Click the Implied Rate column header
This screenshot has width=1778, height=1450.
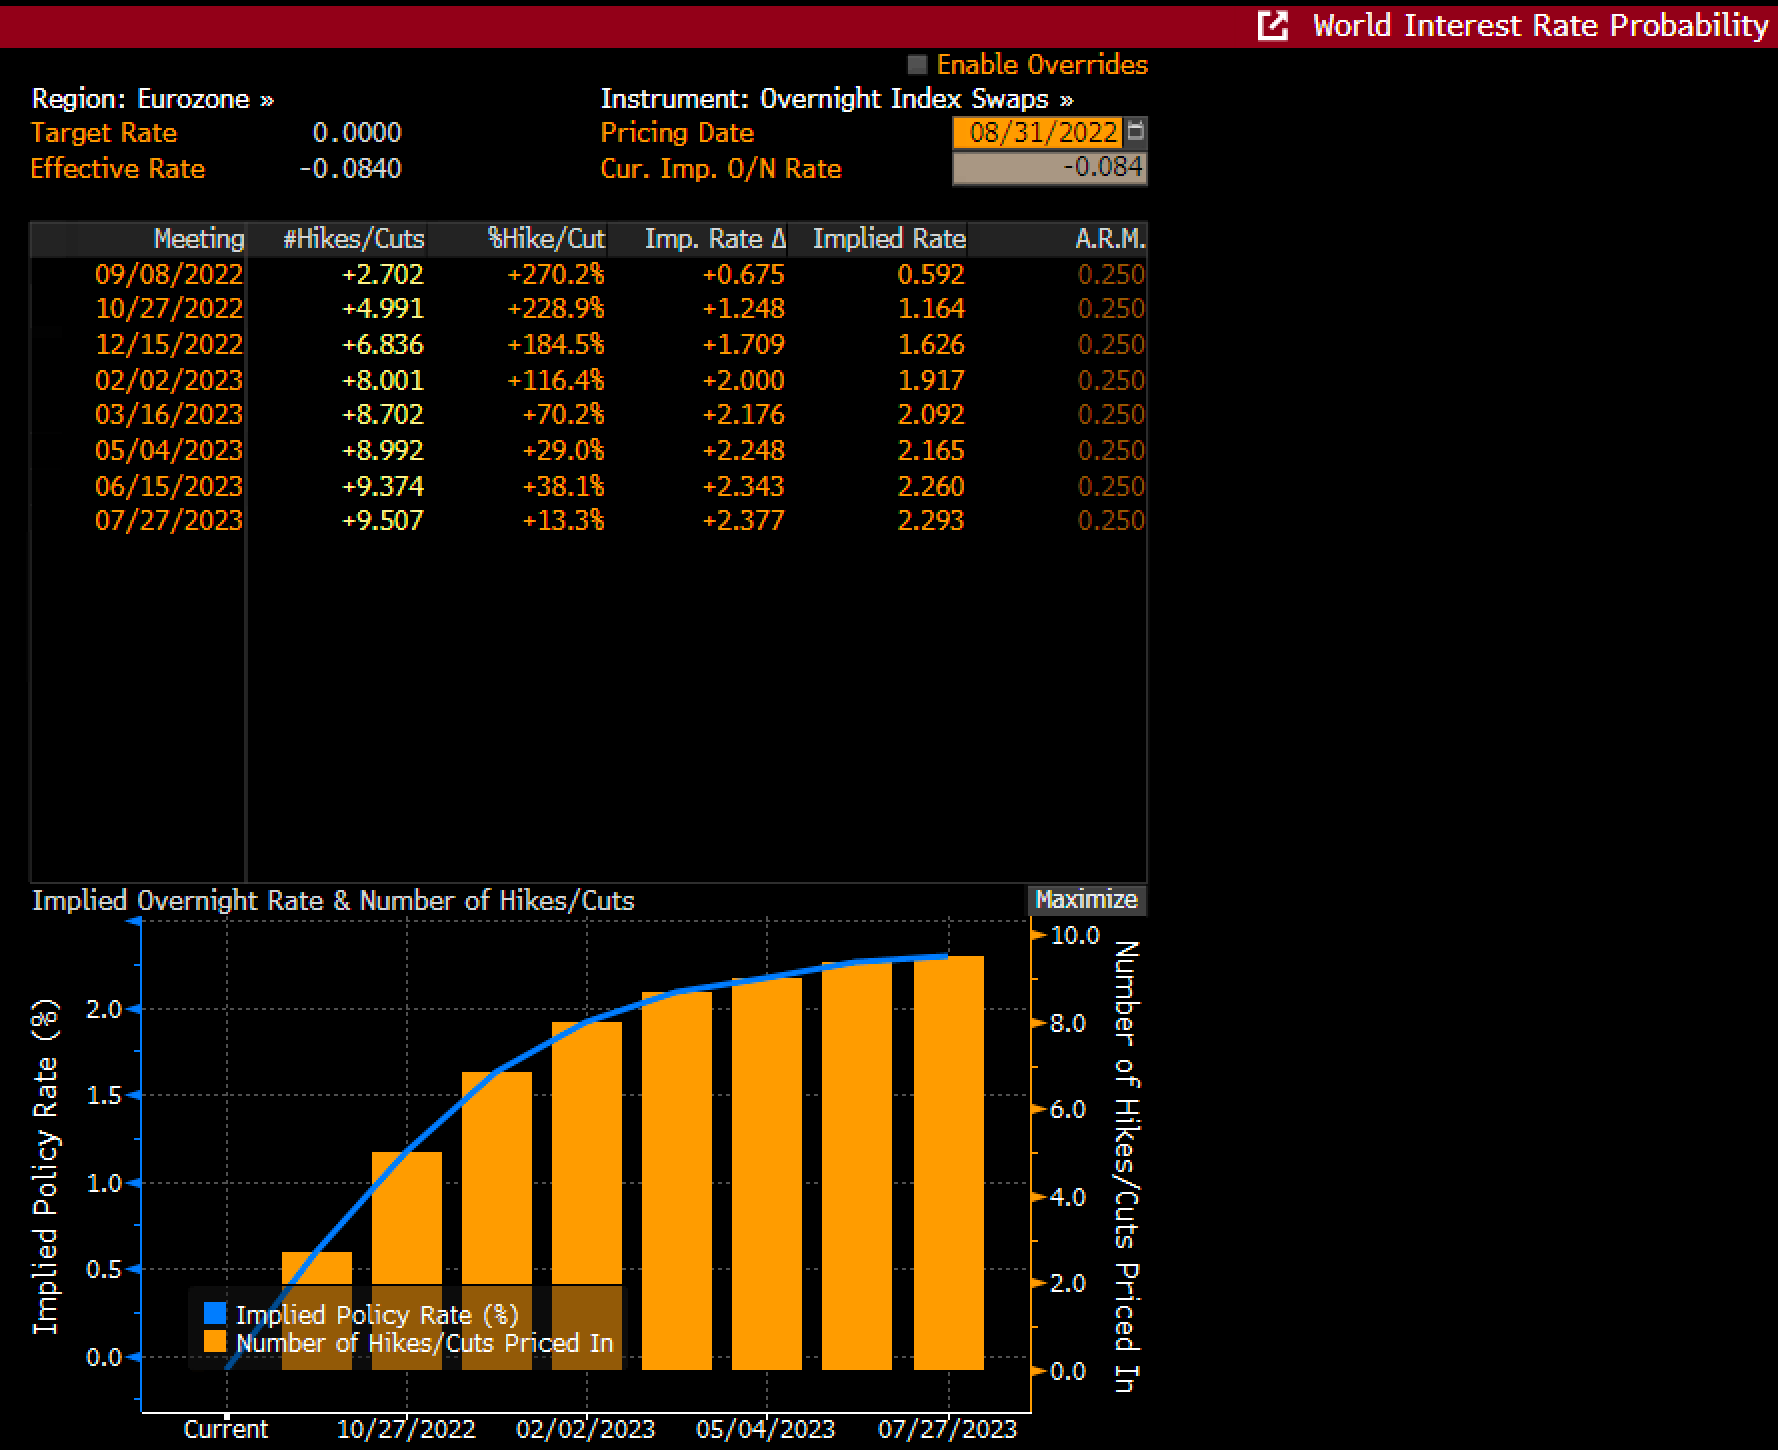click(x=889, y=238)
